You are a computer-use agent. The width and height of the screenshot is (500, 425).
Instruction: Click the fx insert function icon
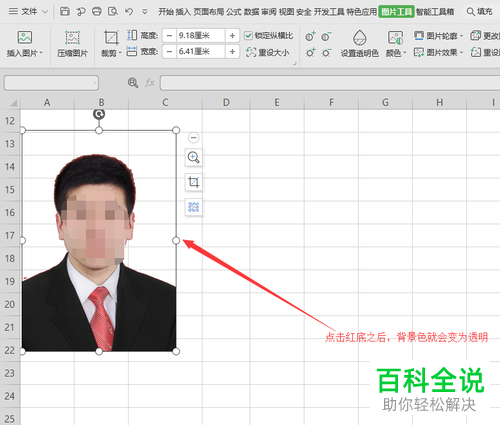pyautogui.click(x=150, y=83)
